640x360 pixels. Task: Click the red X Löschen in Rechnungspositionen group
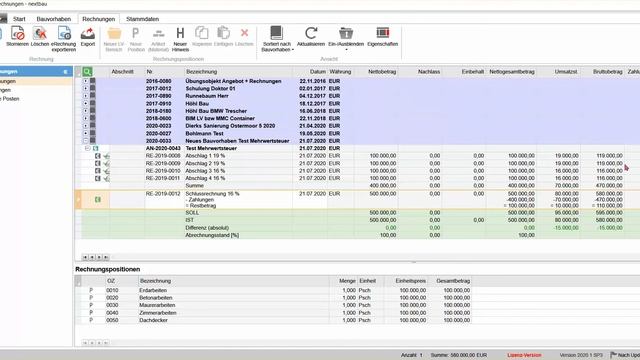(244, 33)
